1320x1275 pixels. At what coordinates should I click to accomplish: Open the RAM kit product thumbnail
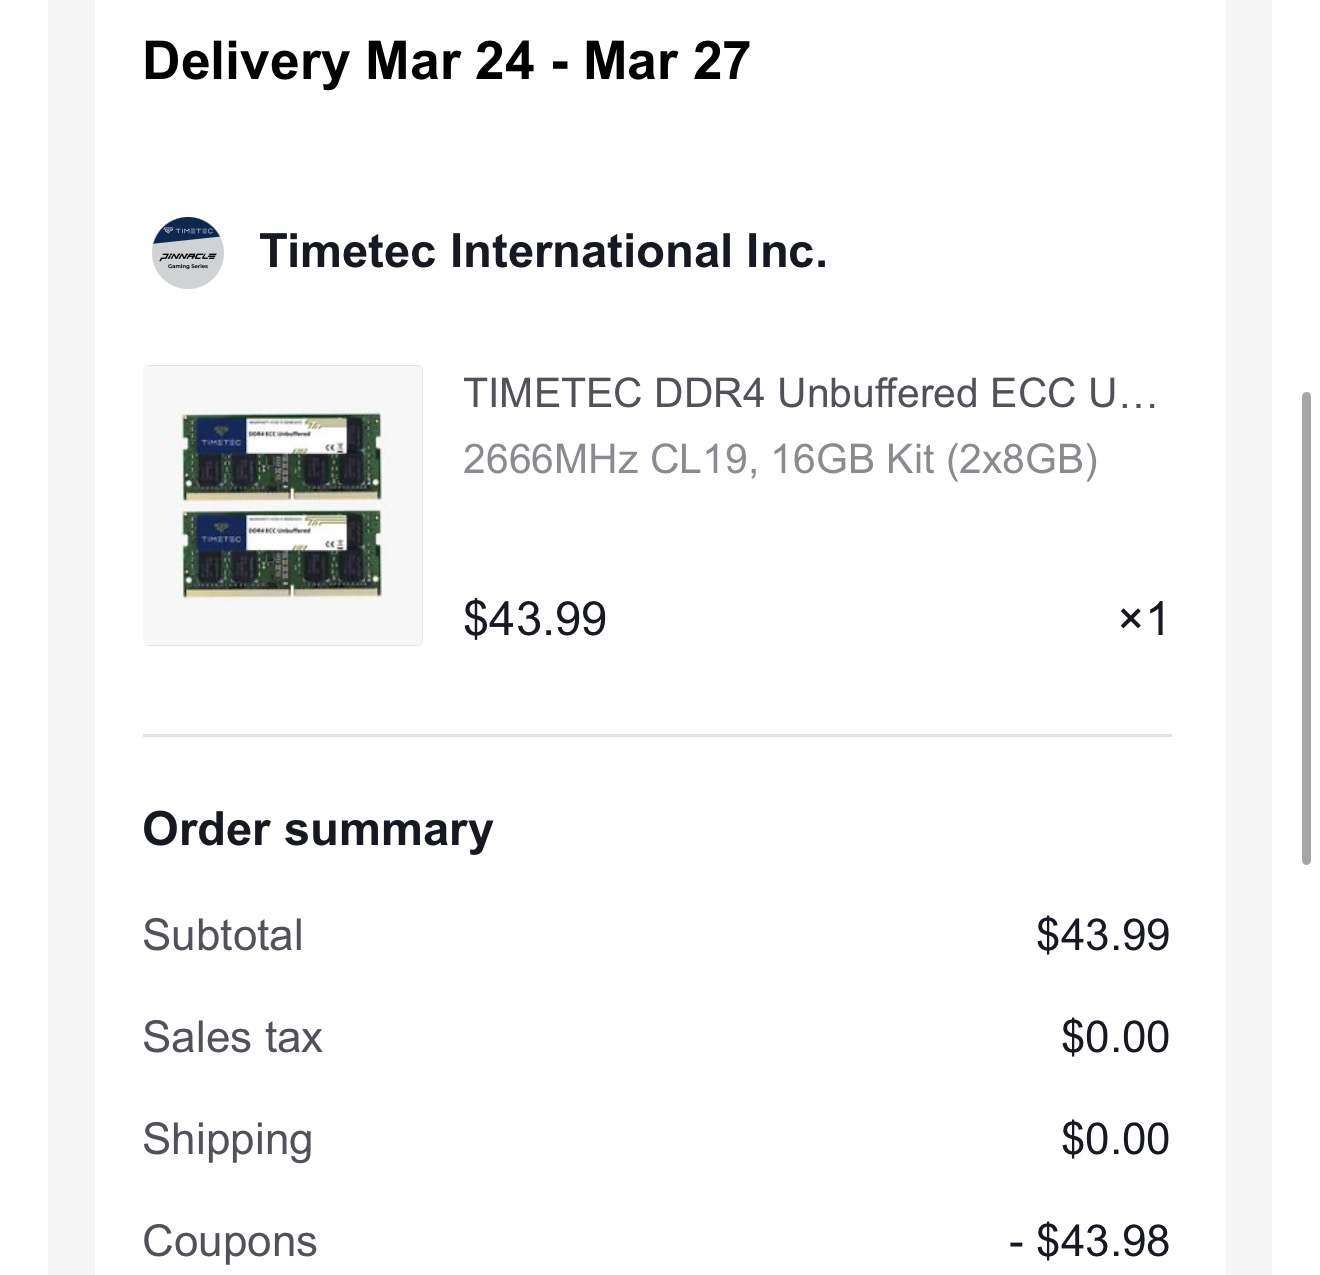pos(283,505)
